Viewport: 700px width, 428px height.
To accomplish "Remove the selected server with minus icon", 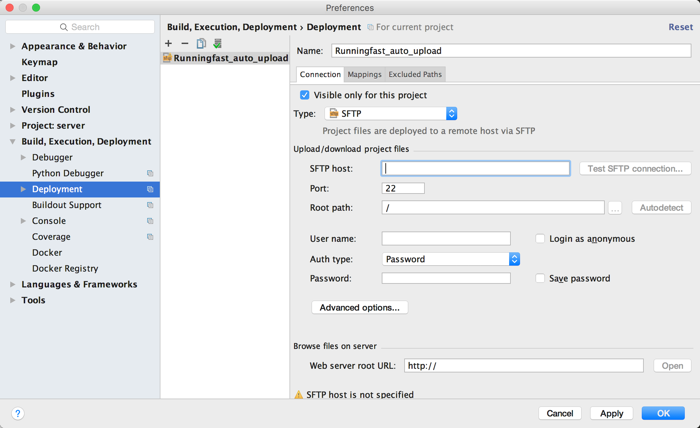I will coord(185,43).
